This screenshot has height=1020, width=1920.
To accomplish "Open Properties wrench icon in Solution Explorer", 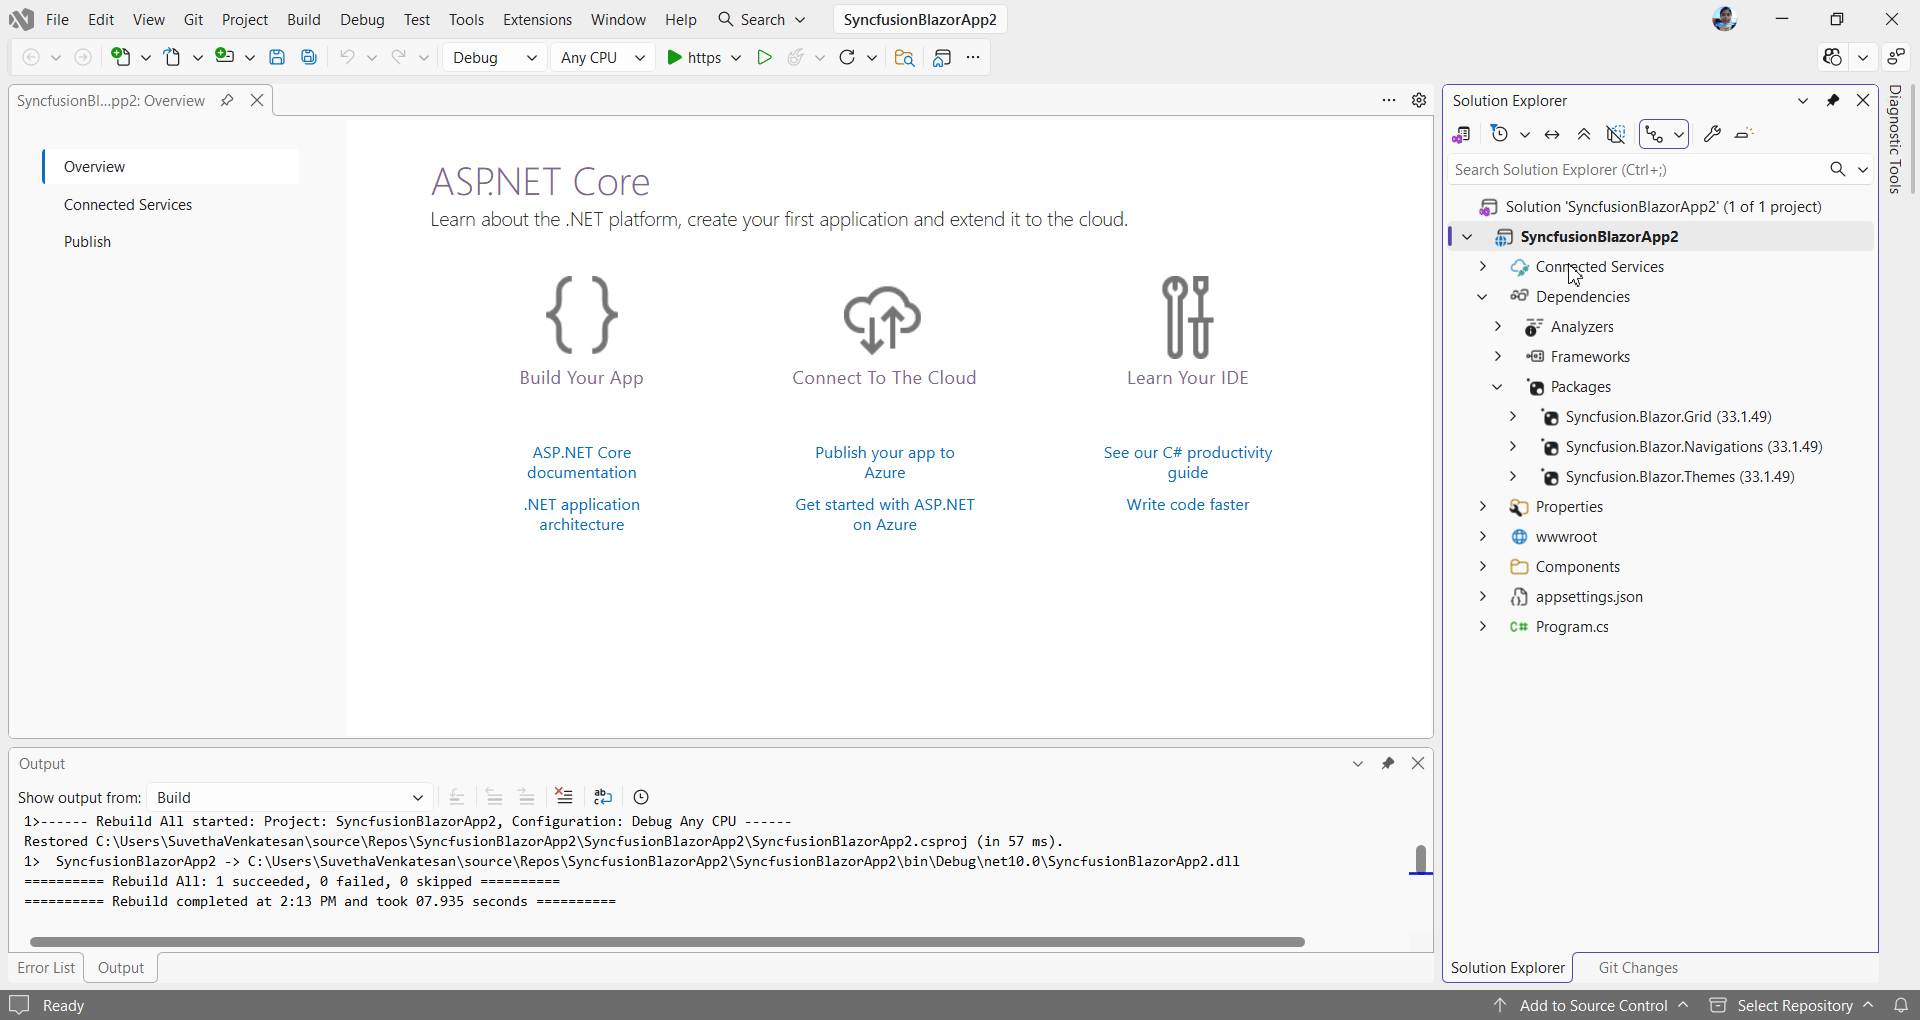I will [x=1712, y=134].
